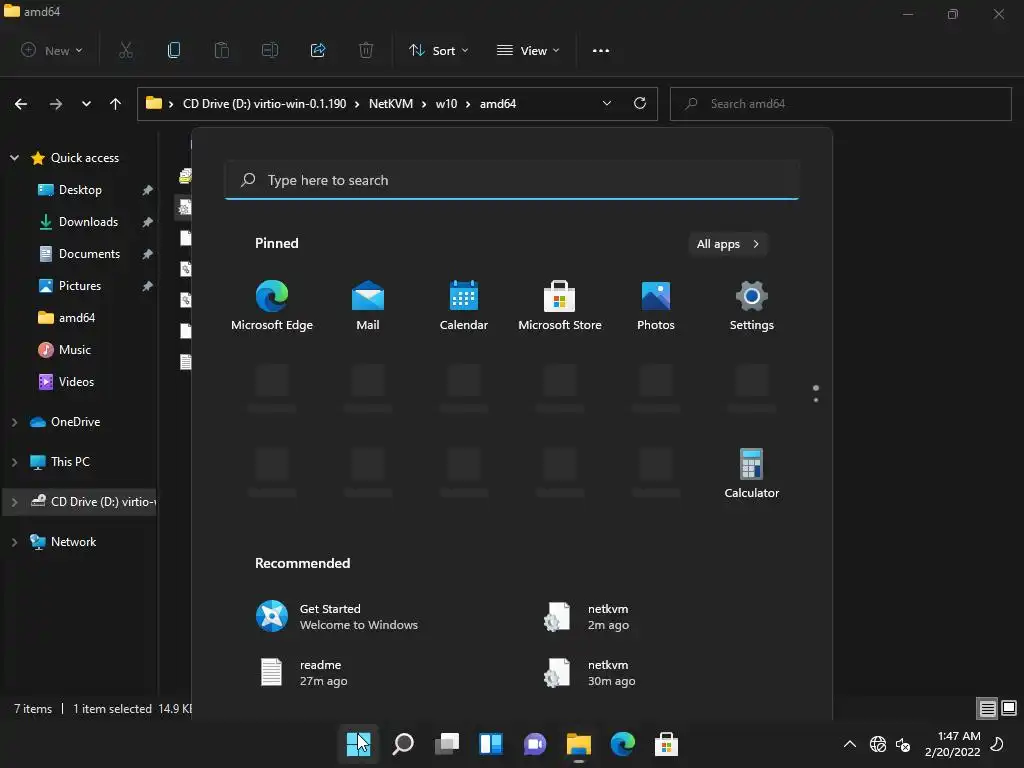Open the New dropdown in Explorer

pyautogui.click(x=52, y=50)
